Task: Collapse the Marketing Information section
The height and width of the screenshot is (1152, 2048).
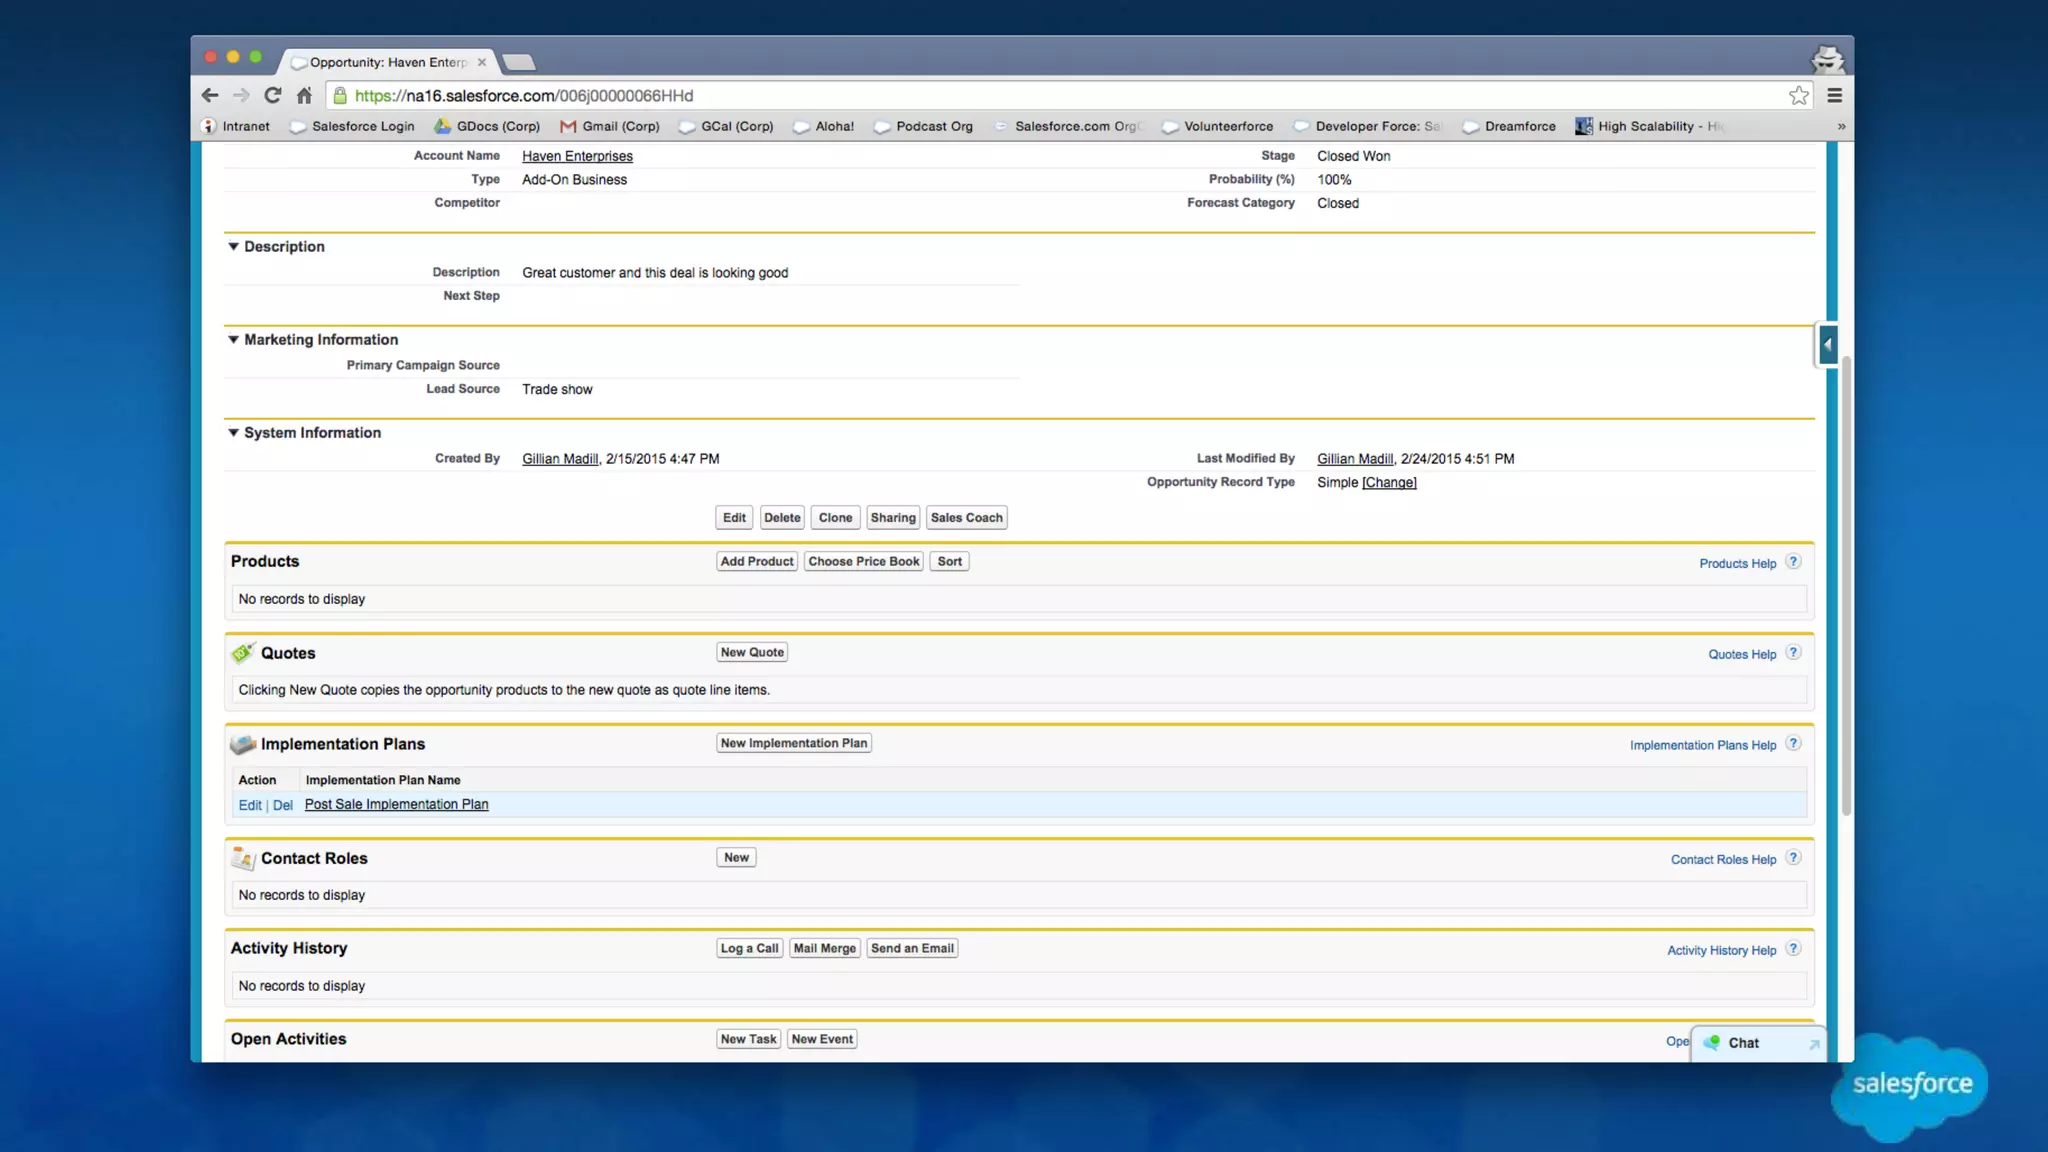Action: click(233, 339)
